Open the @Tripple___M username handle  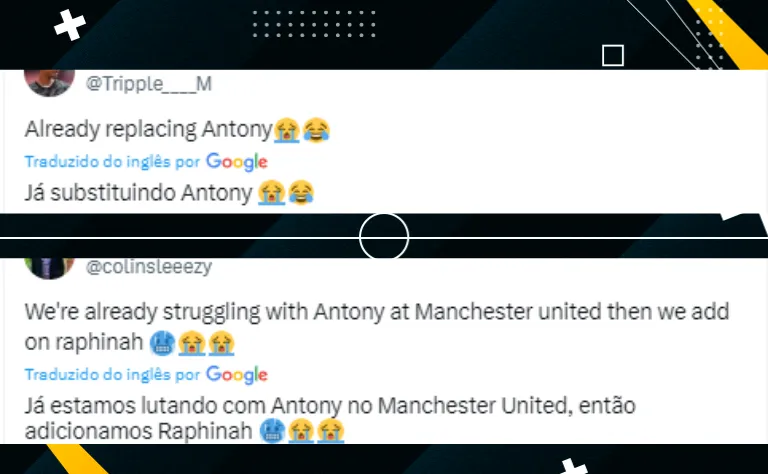coord(149,84)
